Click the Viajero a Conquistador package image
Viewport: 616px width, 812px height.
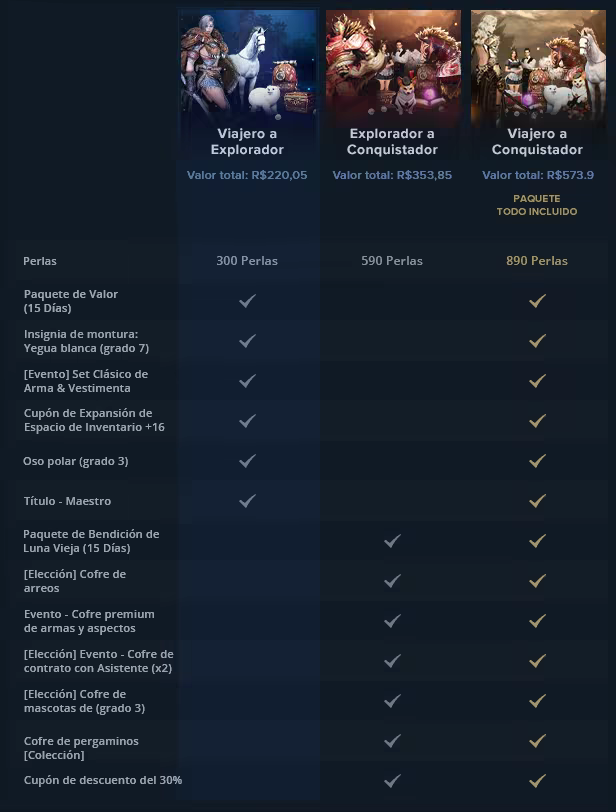(x=537, y=65)
